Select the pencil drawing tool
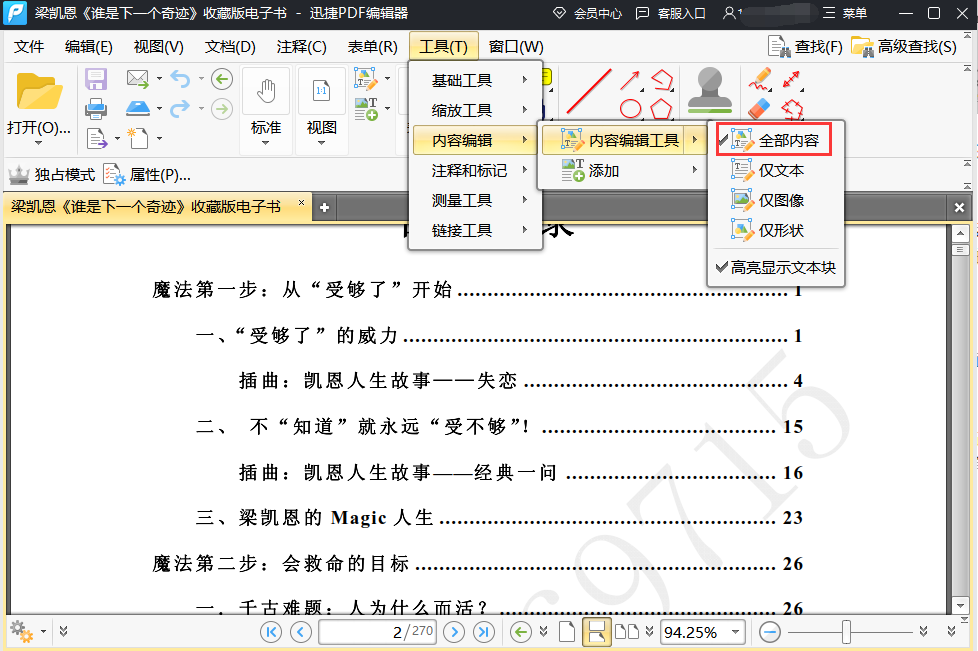This screenshot has height=651, width=978. point(760,79)
